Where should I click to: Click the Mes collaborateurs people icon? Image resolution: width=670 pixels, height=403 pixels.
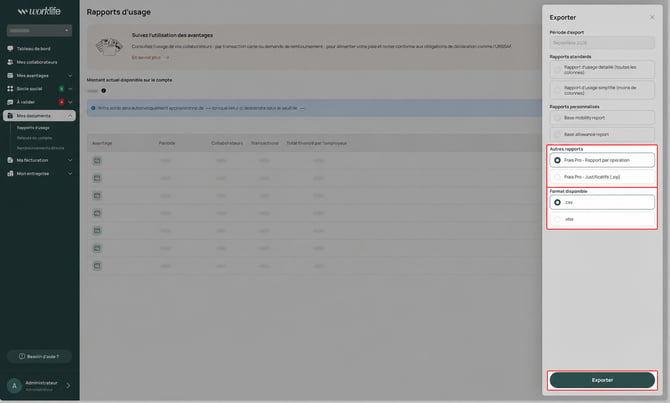pyautogui.click(x=10, y=62)
